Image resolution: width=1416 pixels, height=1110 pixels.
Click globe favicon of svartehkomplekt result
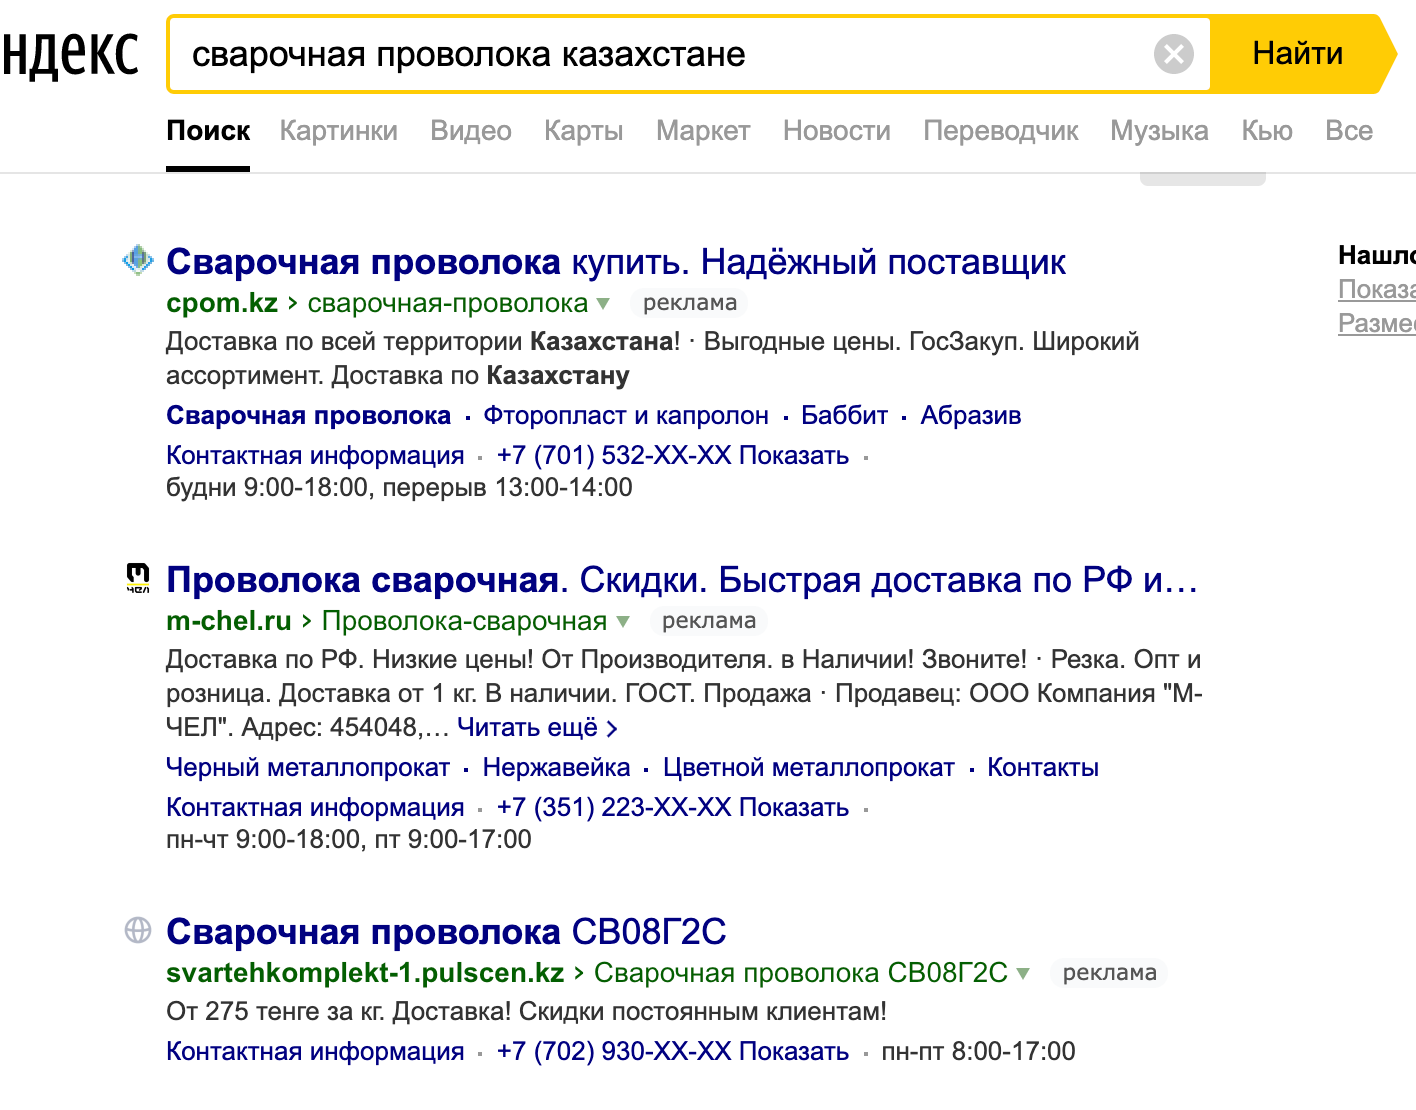(137, 930)
